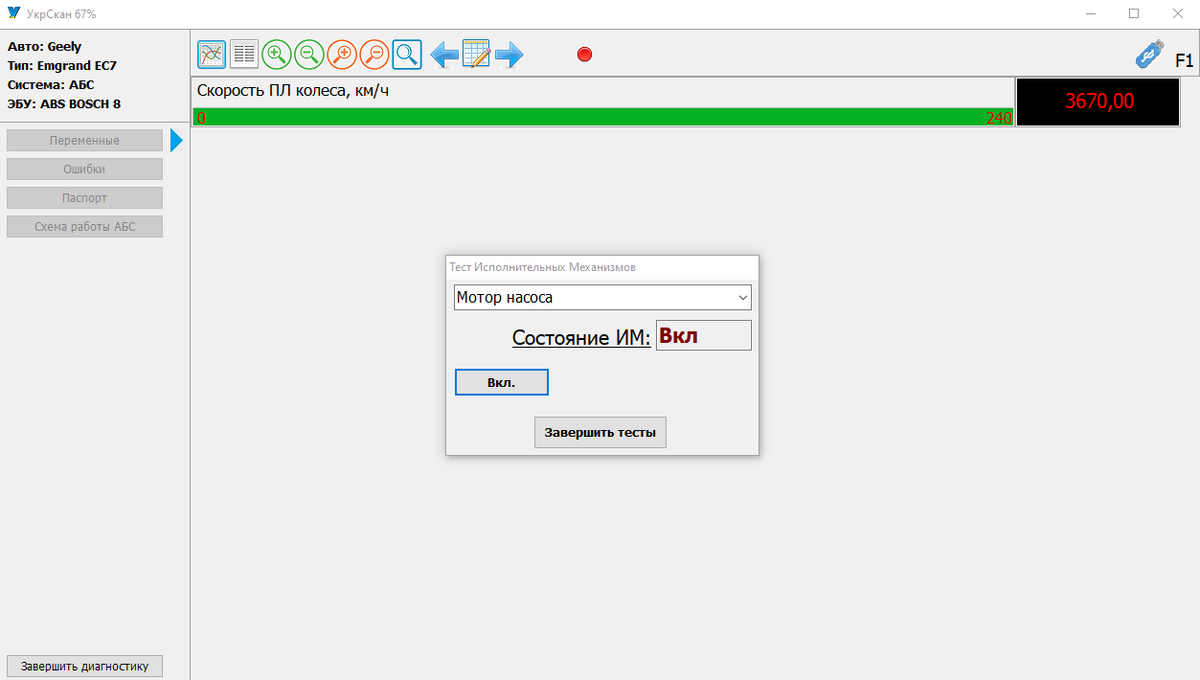Open the table edit icon with pencil
Viewport: 1200px width, 680px height.
click(476, 53)
